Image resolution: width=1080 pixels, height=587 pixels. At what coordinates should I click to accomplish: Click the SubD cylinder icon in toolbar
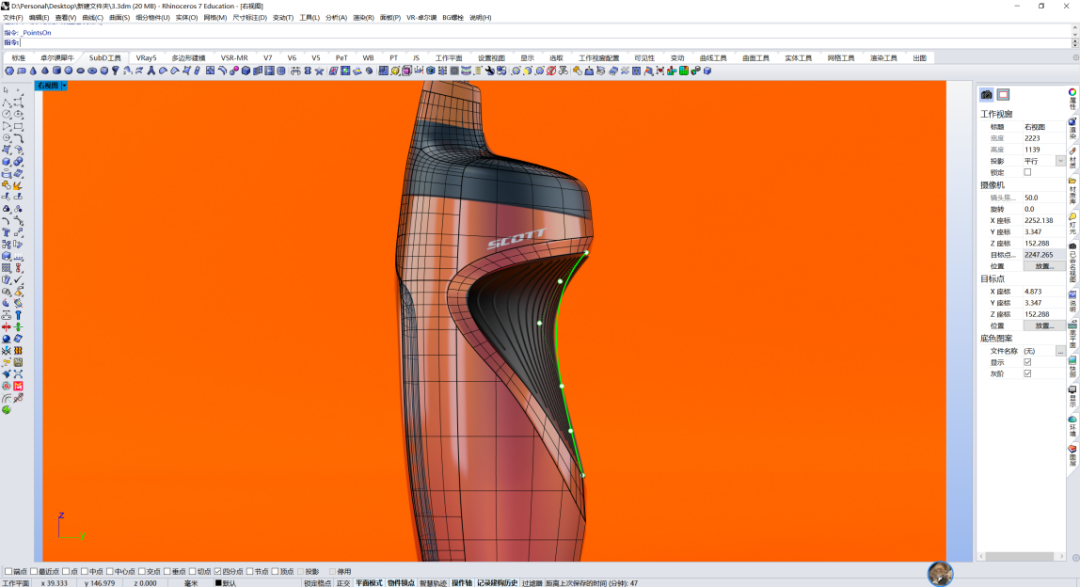point(56,70)
